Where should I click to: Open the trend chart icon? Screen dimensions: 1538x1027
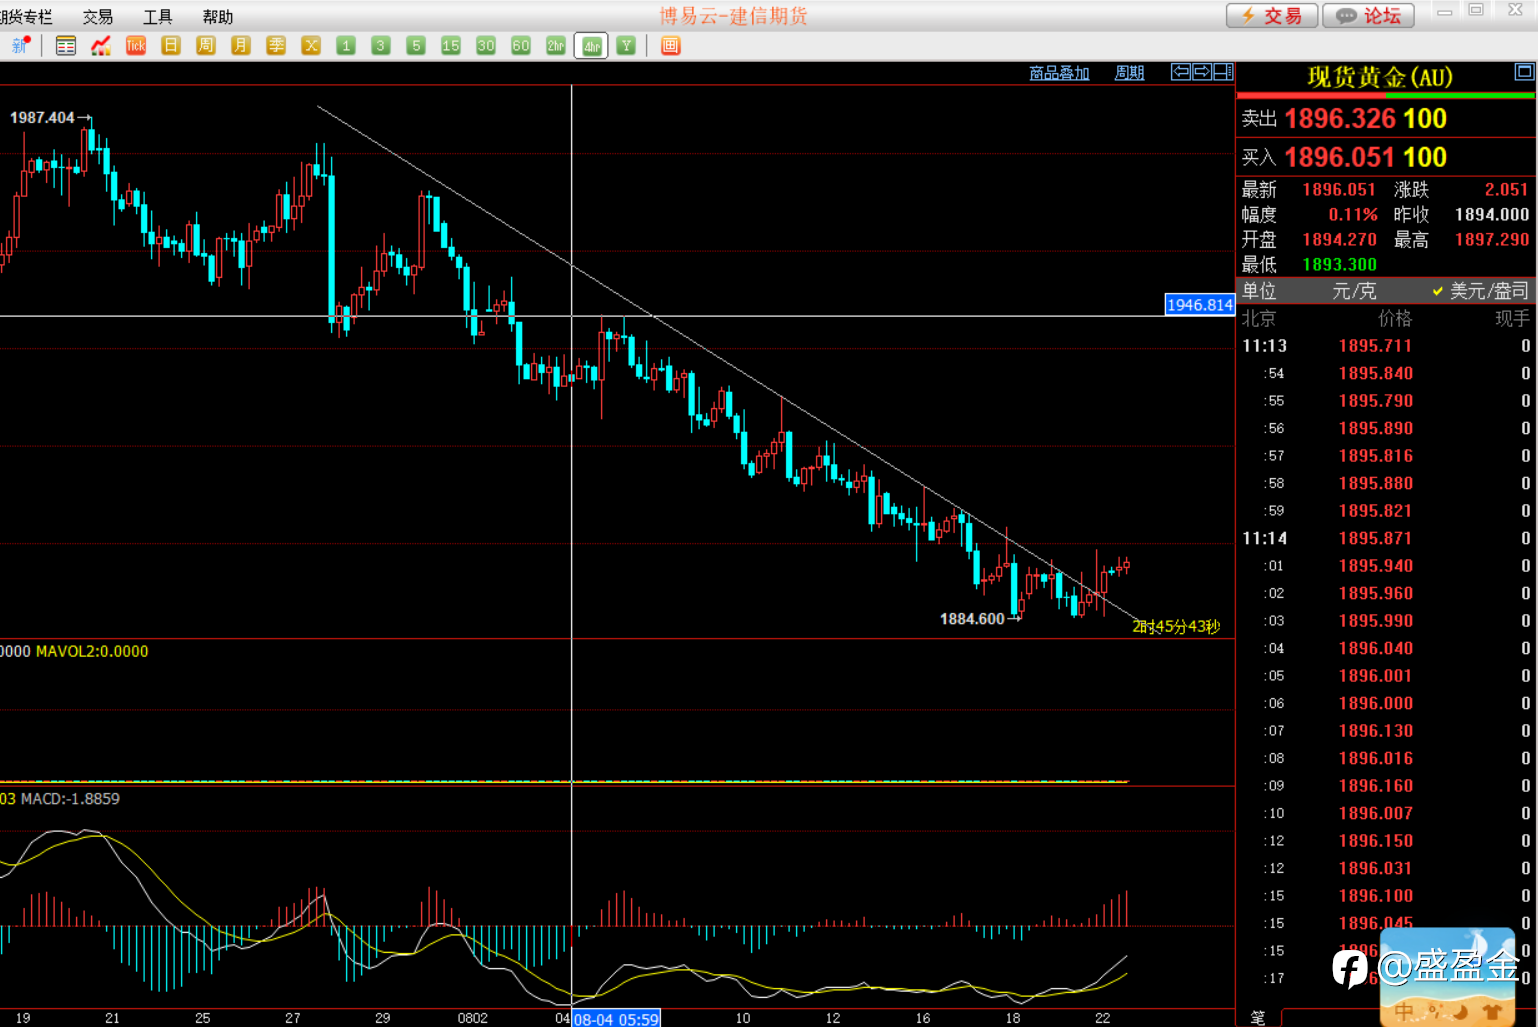pyautogui.click(x=101, y=46)
